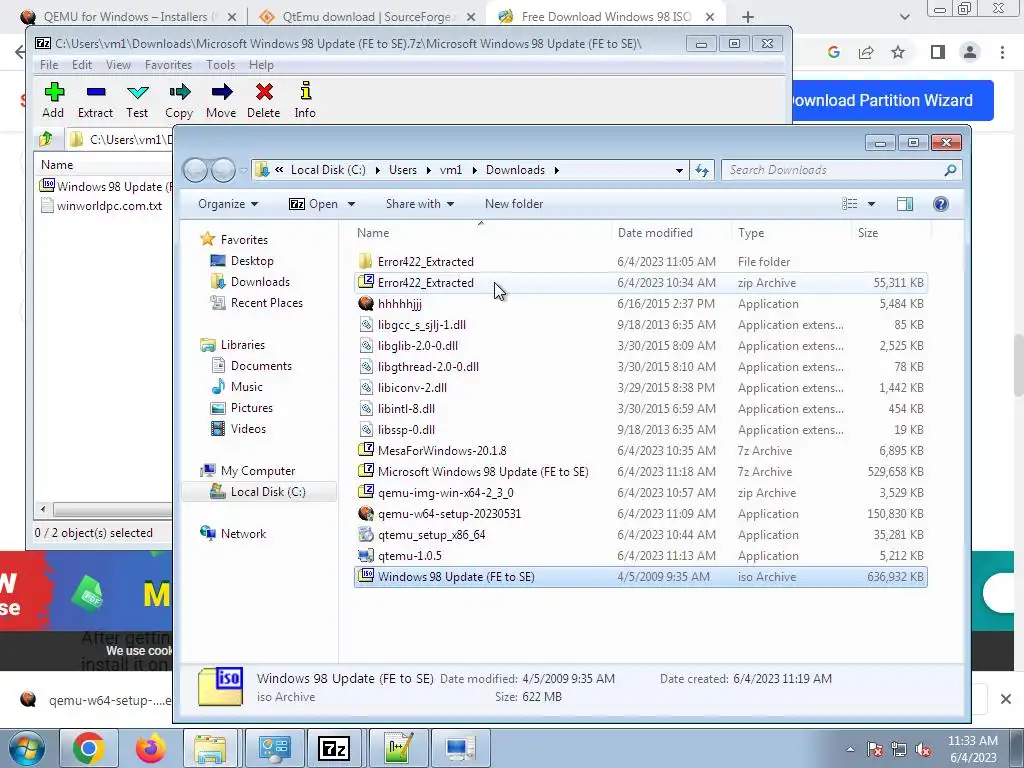The image size is (1024, 768).
Task: Click the 7-Zip taskbar icon
Action: point(334,748)
